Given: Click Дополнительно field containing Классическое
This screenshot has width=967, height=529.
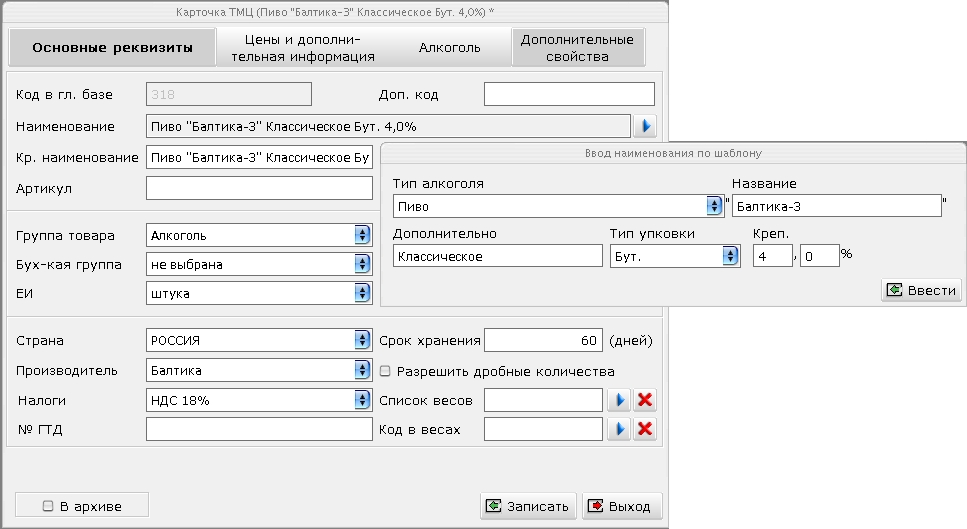Looking at the screenshot, I should point(498,256).
